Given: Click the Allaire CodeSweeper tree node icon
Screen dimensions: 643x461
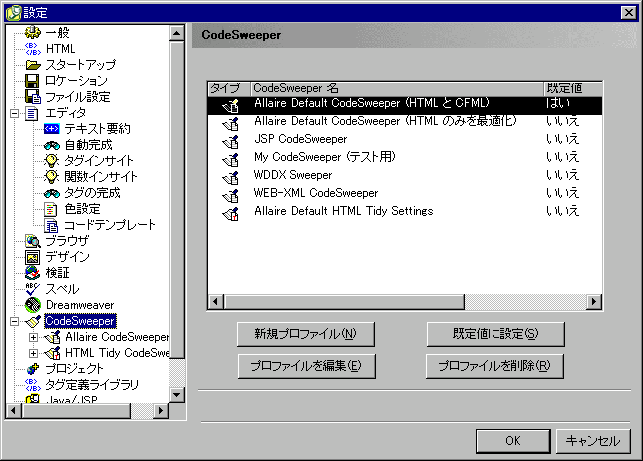Looking at the screenshot, I should point(52,337).
